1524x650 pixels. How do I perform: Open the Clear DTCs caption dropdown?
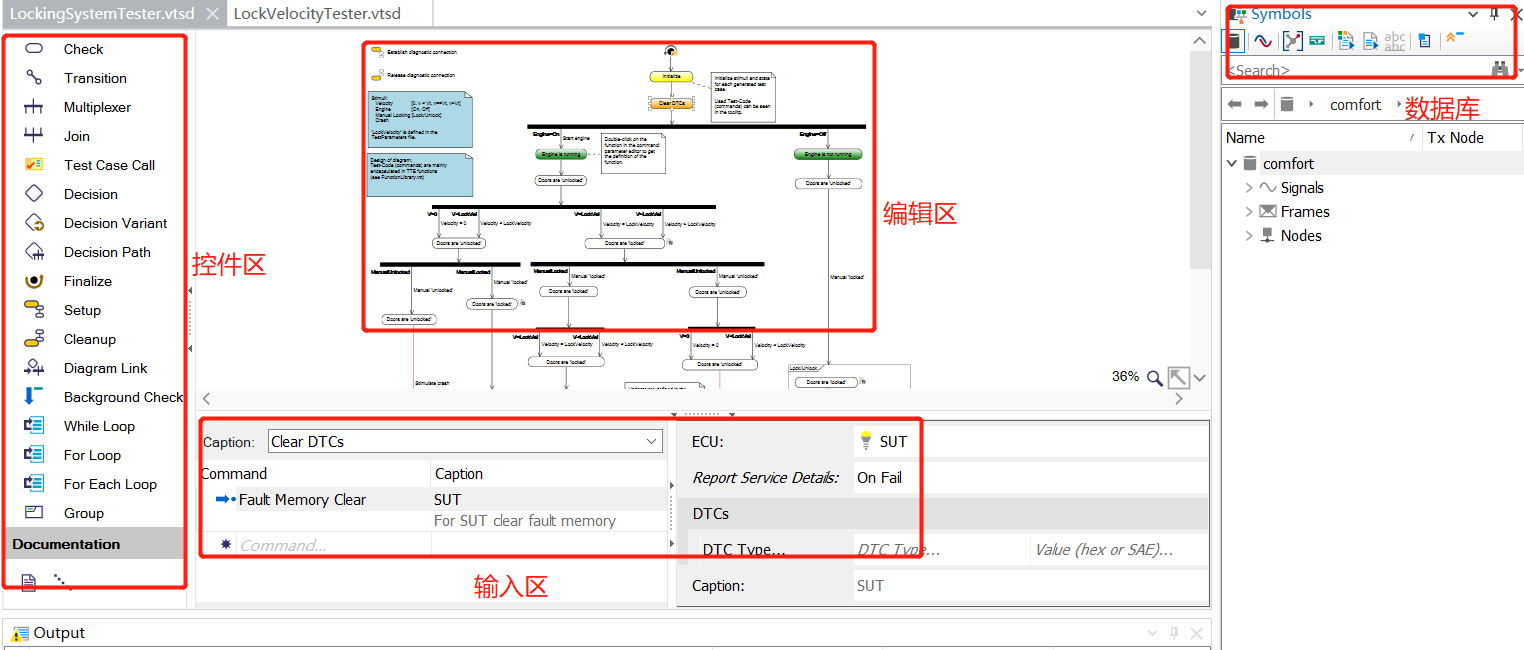[653, 441]
